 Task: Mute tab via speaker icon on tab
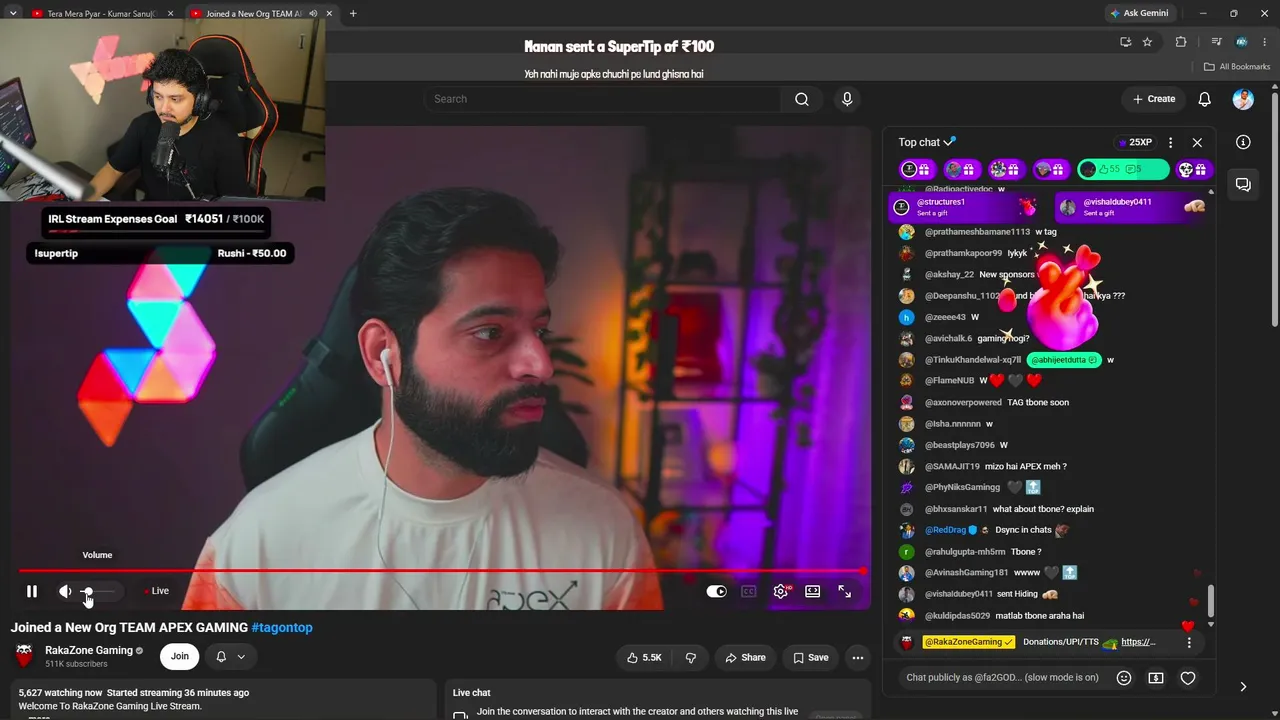coord(313,14)
